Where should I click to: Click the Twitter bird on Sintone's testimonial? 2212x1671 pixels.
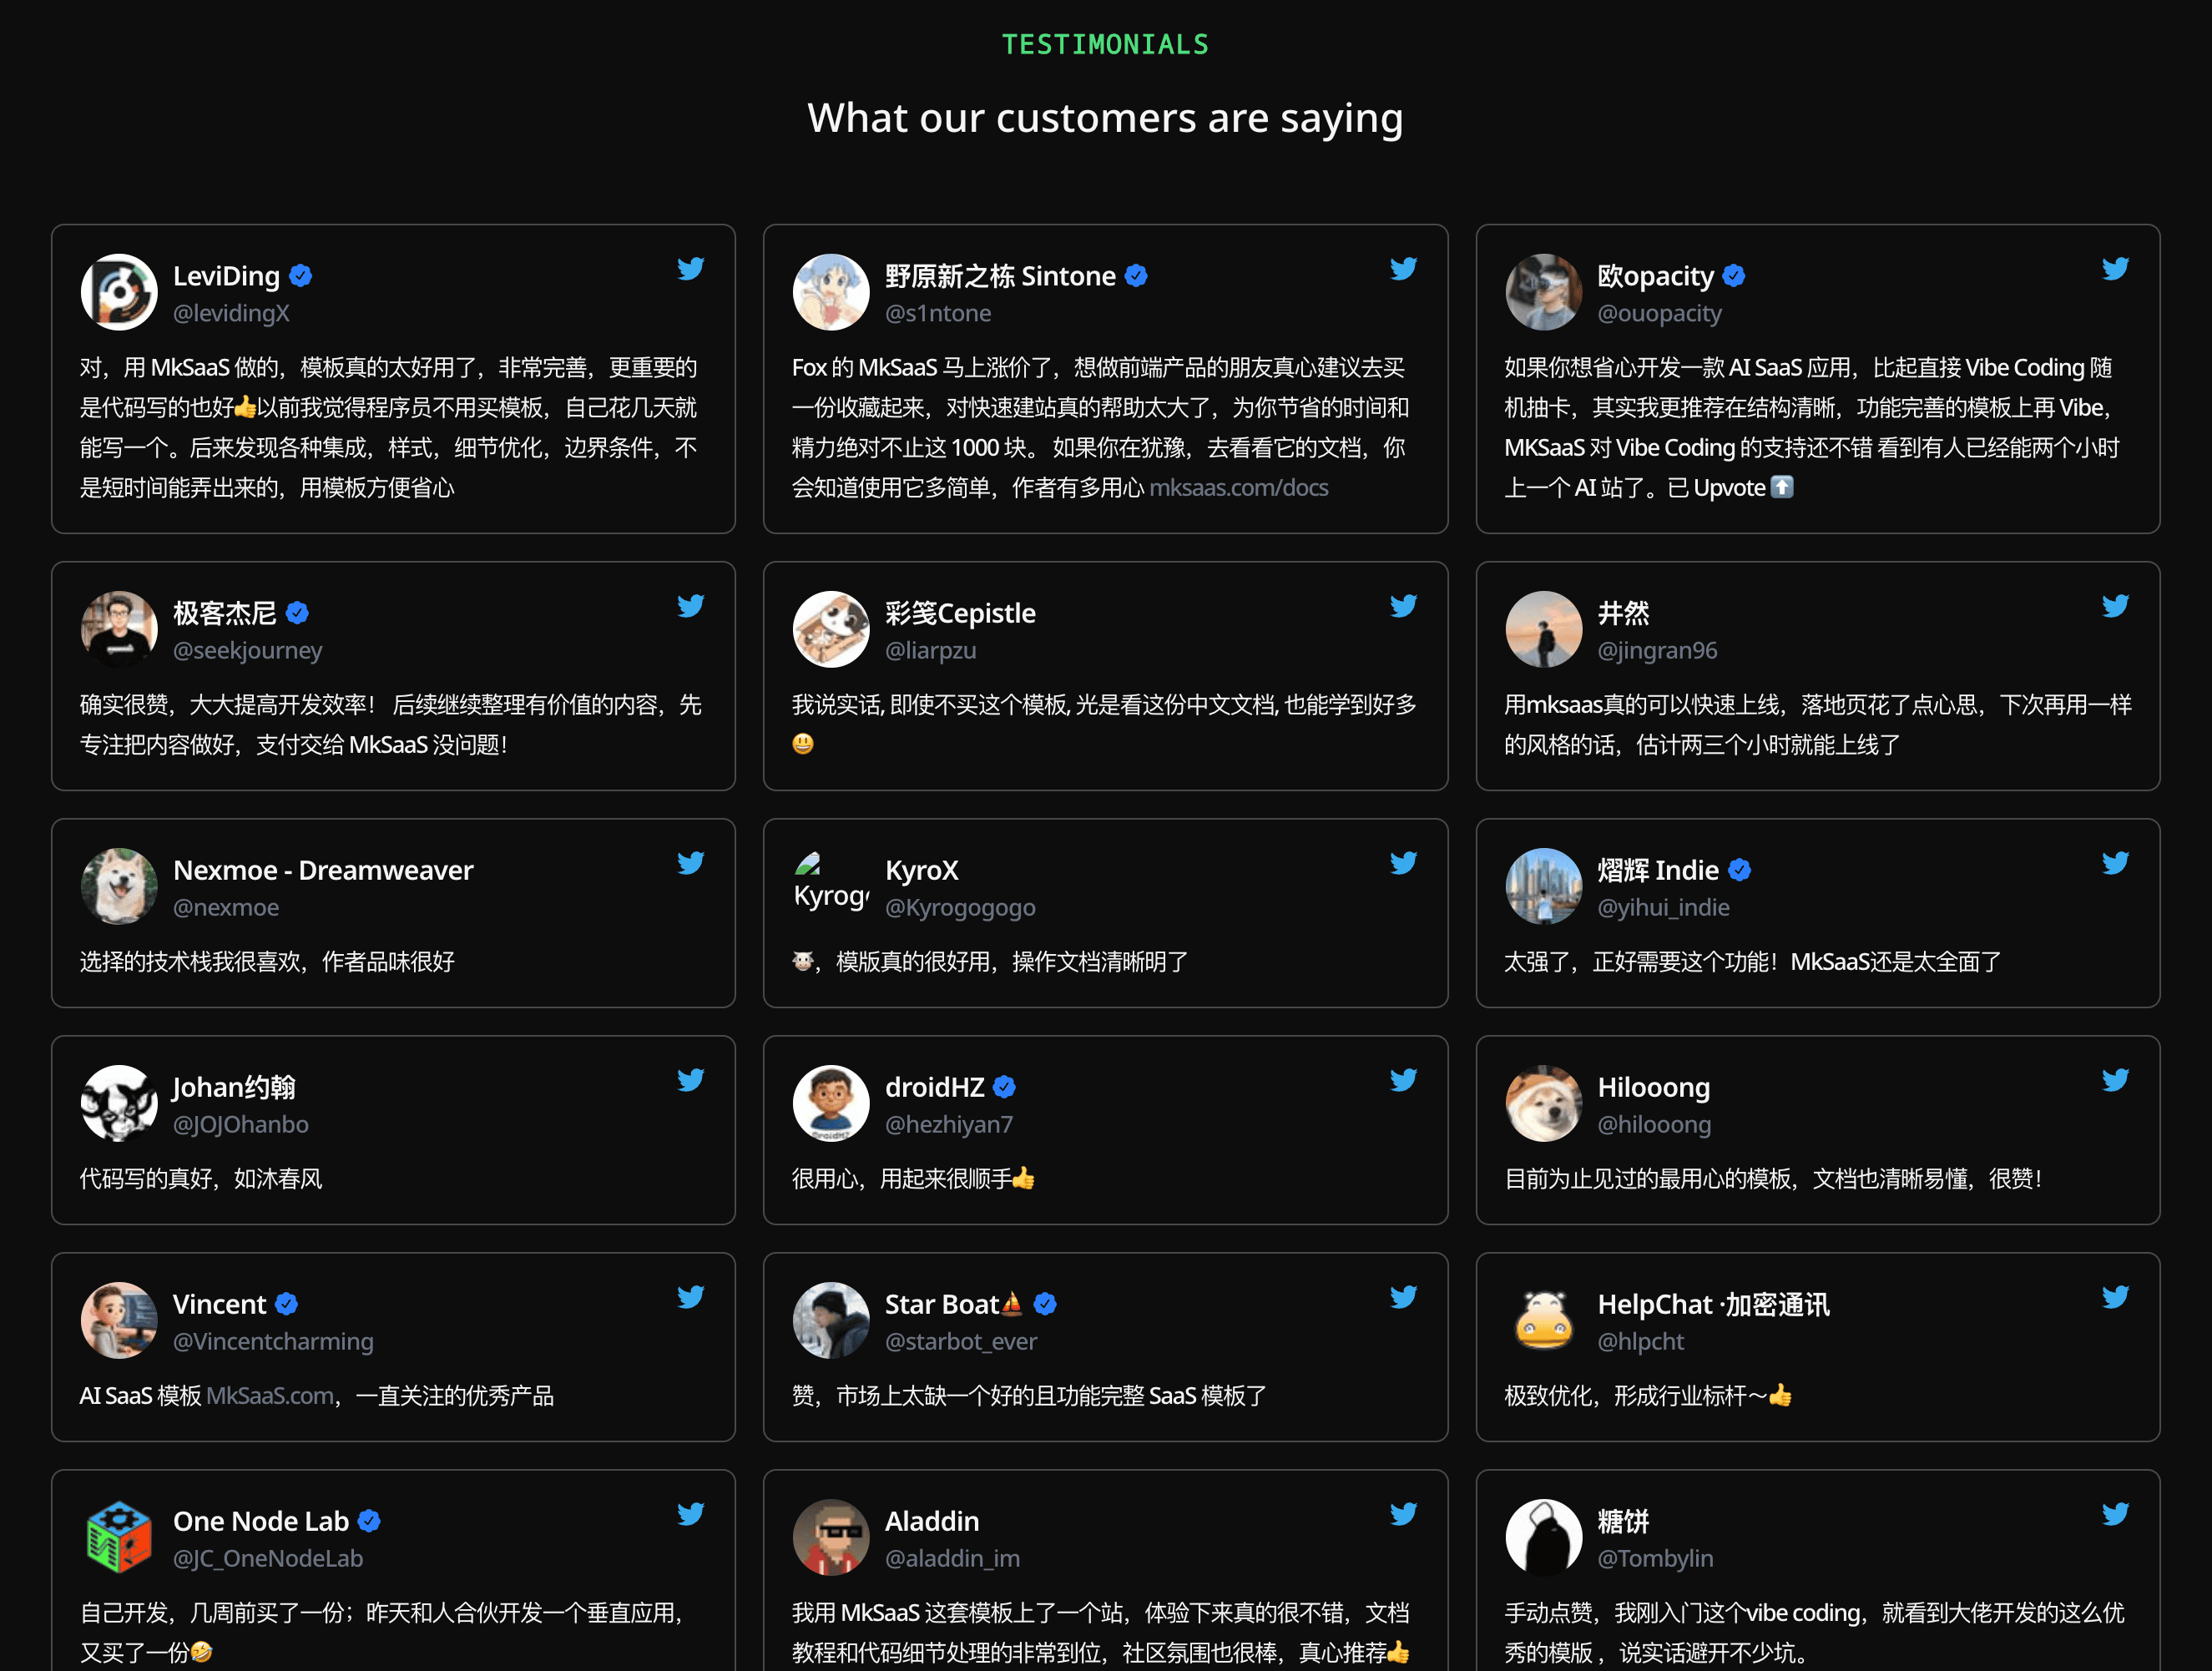[x=1403, y=269]
